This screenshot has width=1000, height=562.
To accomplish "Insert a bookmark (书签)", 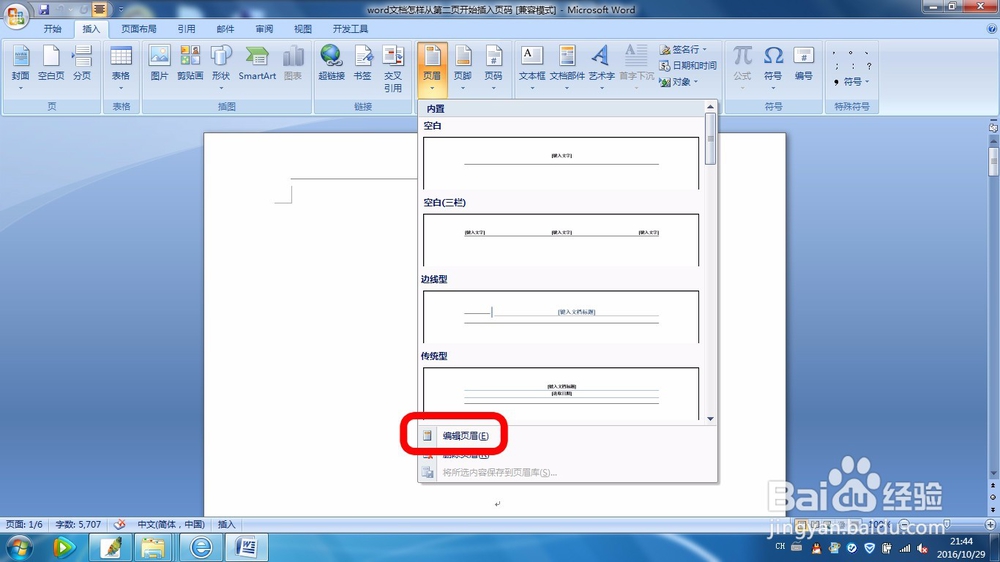I will pos(362,64).
